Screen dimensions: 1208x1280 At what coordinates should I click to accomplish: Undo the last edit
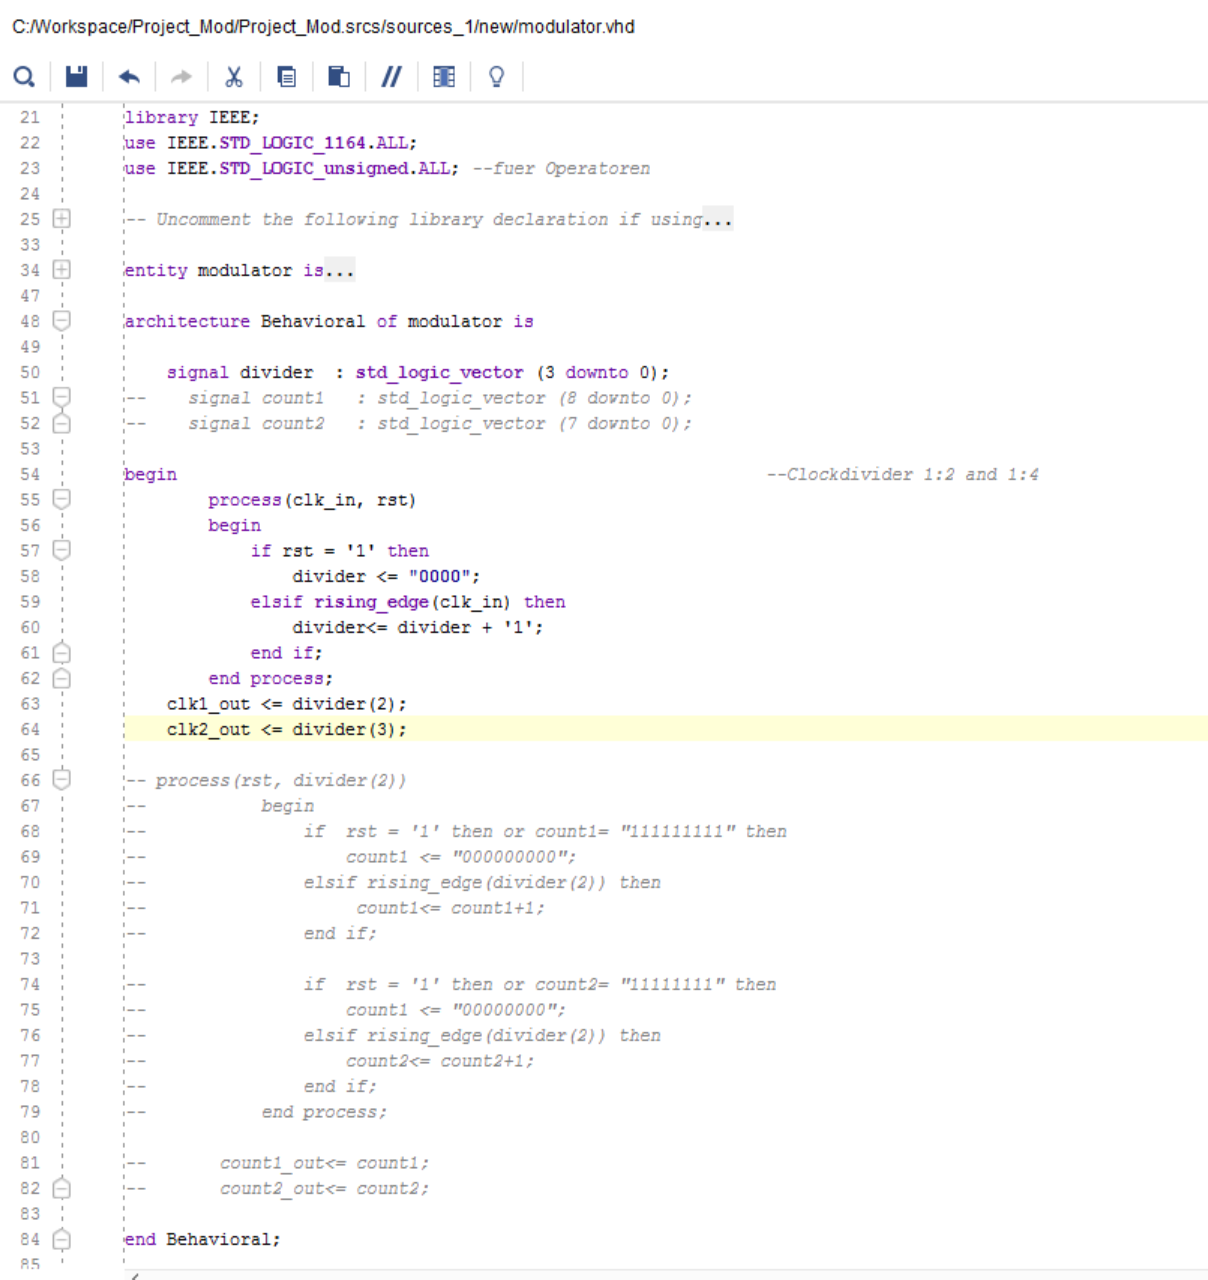point(129,76)
